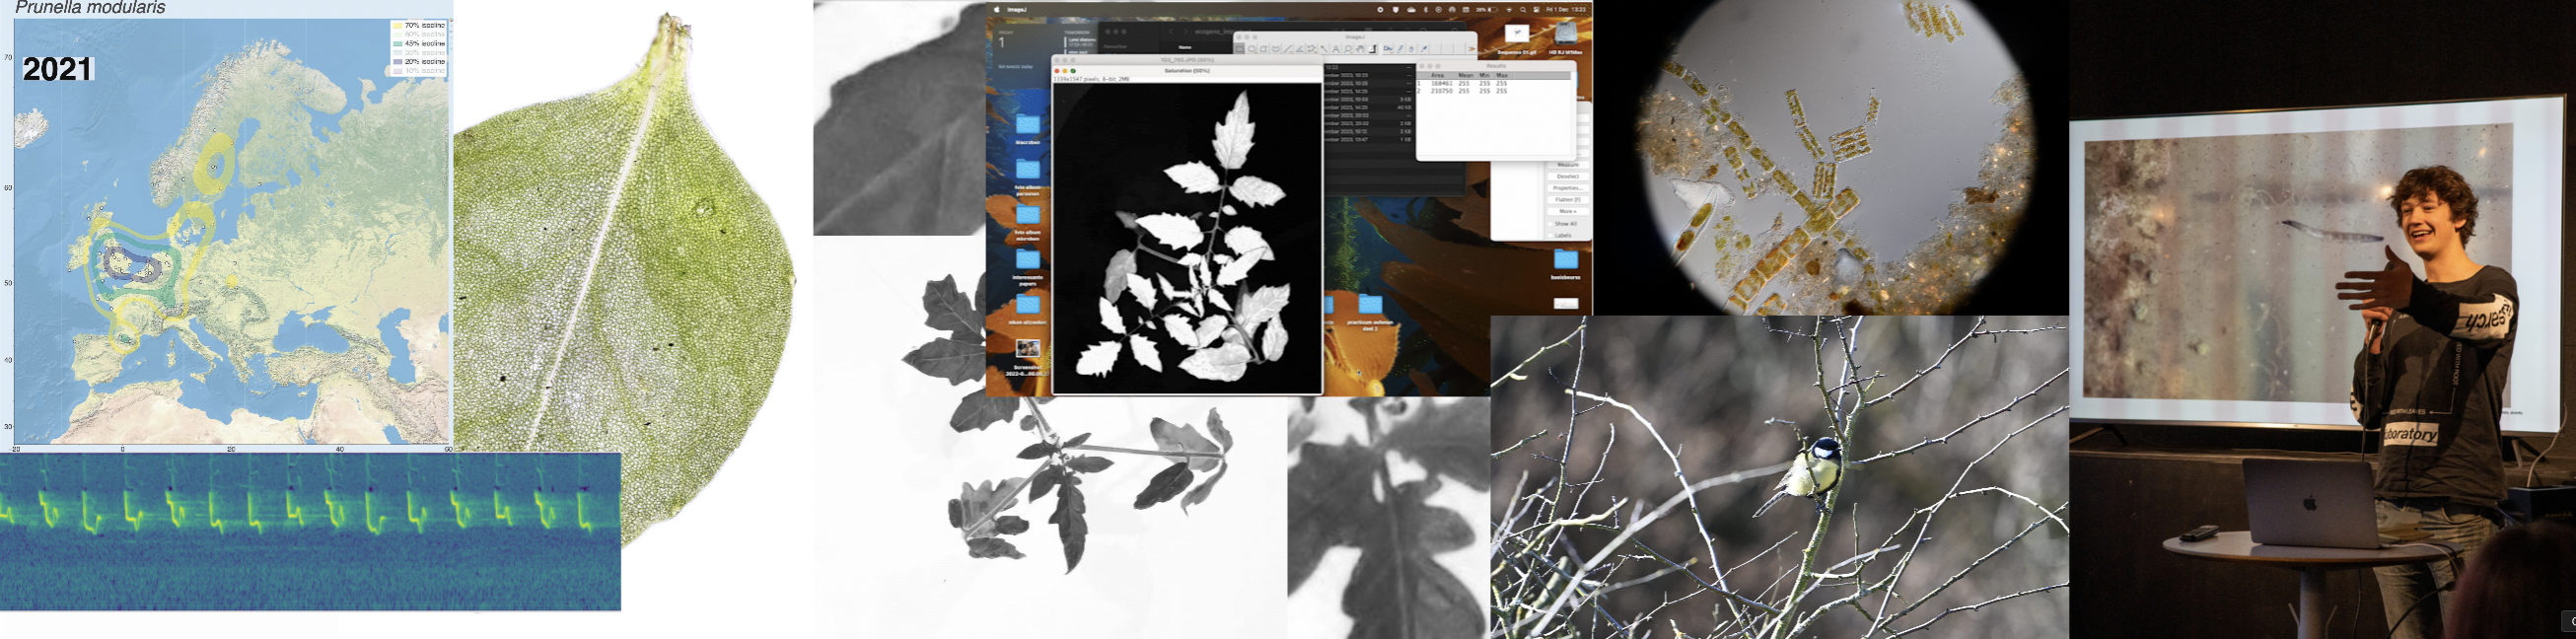This screenshot has width=2576, height=639.
Task: Select the Oval selection tool
Action: (1252, 49)
